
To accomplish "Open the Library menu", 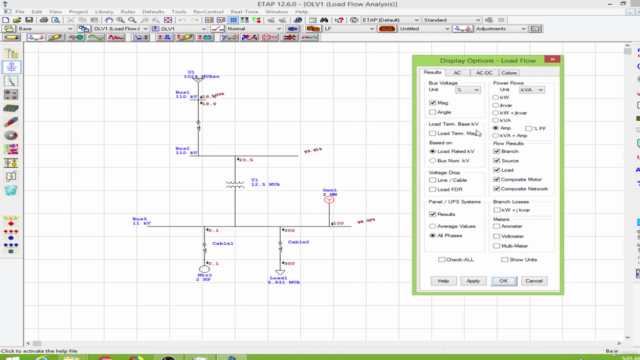I will [104, 12].
